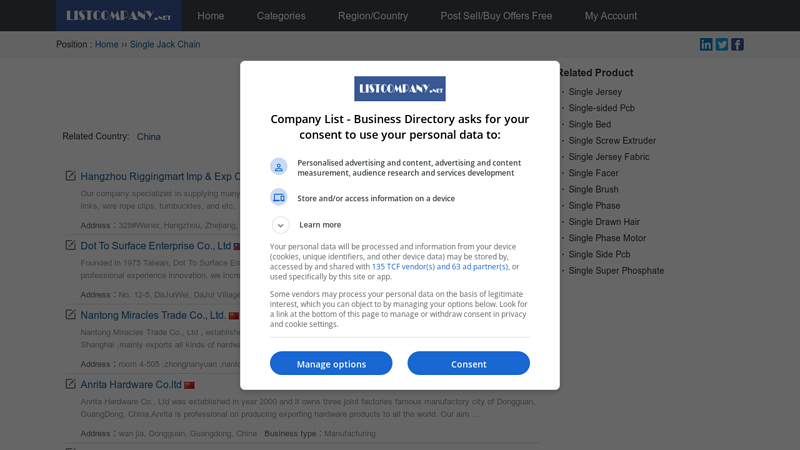Click edit icon beside Nantong Miracles Trade
800x450 pixels.
pos(70,315)
